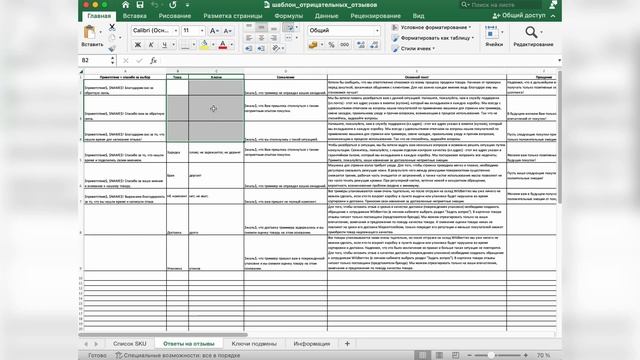Viewport: 640px width, 360px height.
Task: Switch to Формулы ribbon tab
Action: 289,16
